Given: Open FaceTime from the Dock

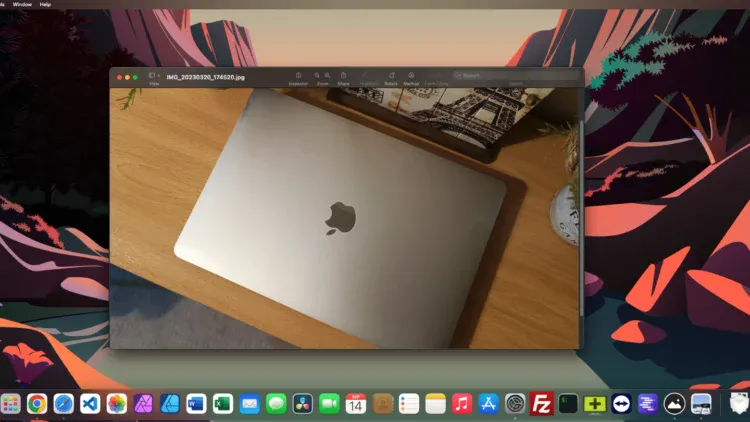Looking at the screenshot, I should 329,404.
